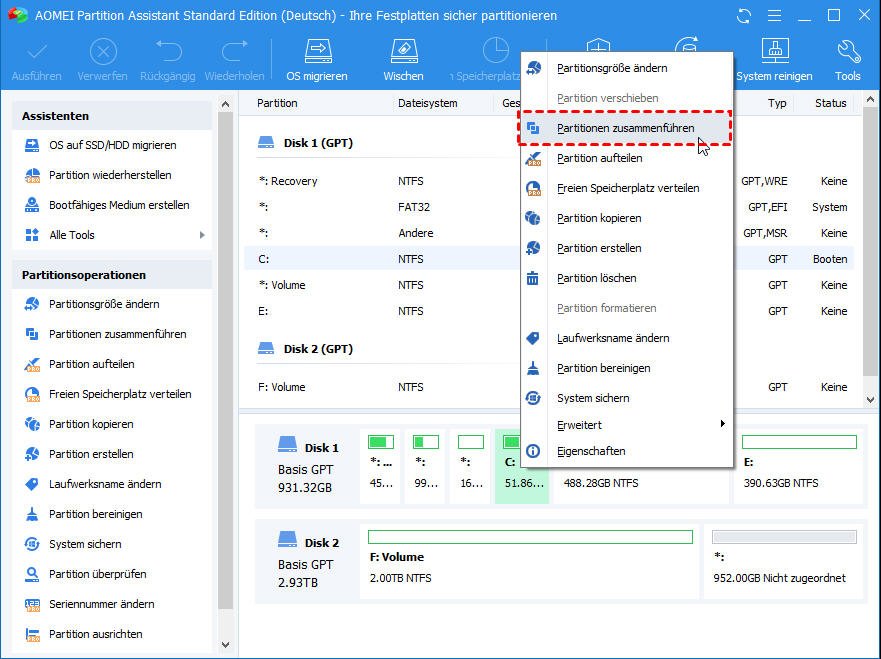The width and height of the screenshot is (881, 659).
Task: Select Partition erstellen in context menu
Action: coord(626,248)
